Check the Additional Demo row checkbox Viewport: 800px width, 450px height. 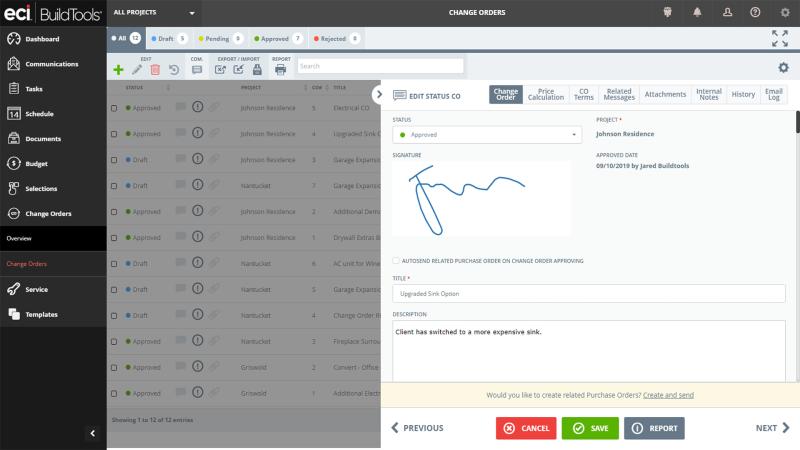(x=114, y=212)
